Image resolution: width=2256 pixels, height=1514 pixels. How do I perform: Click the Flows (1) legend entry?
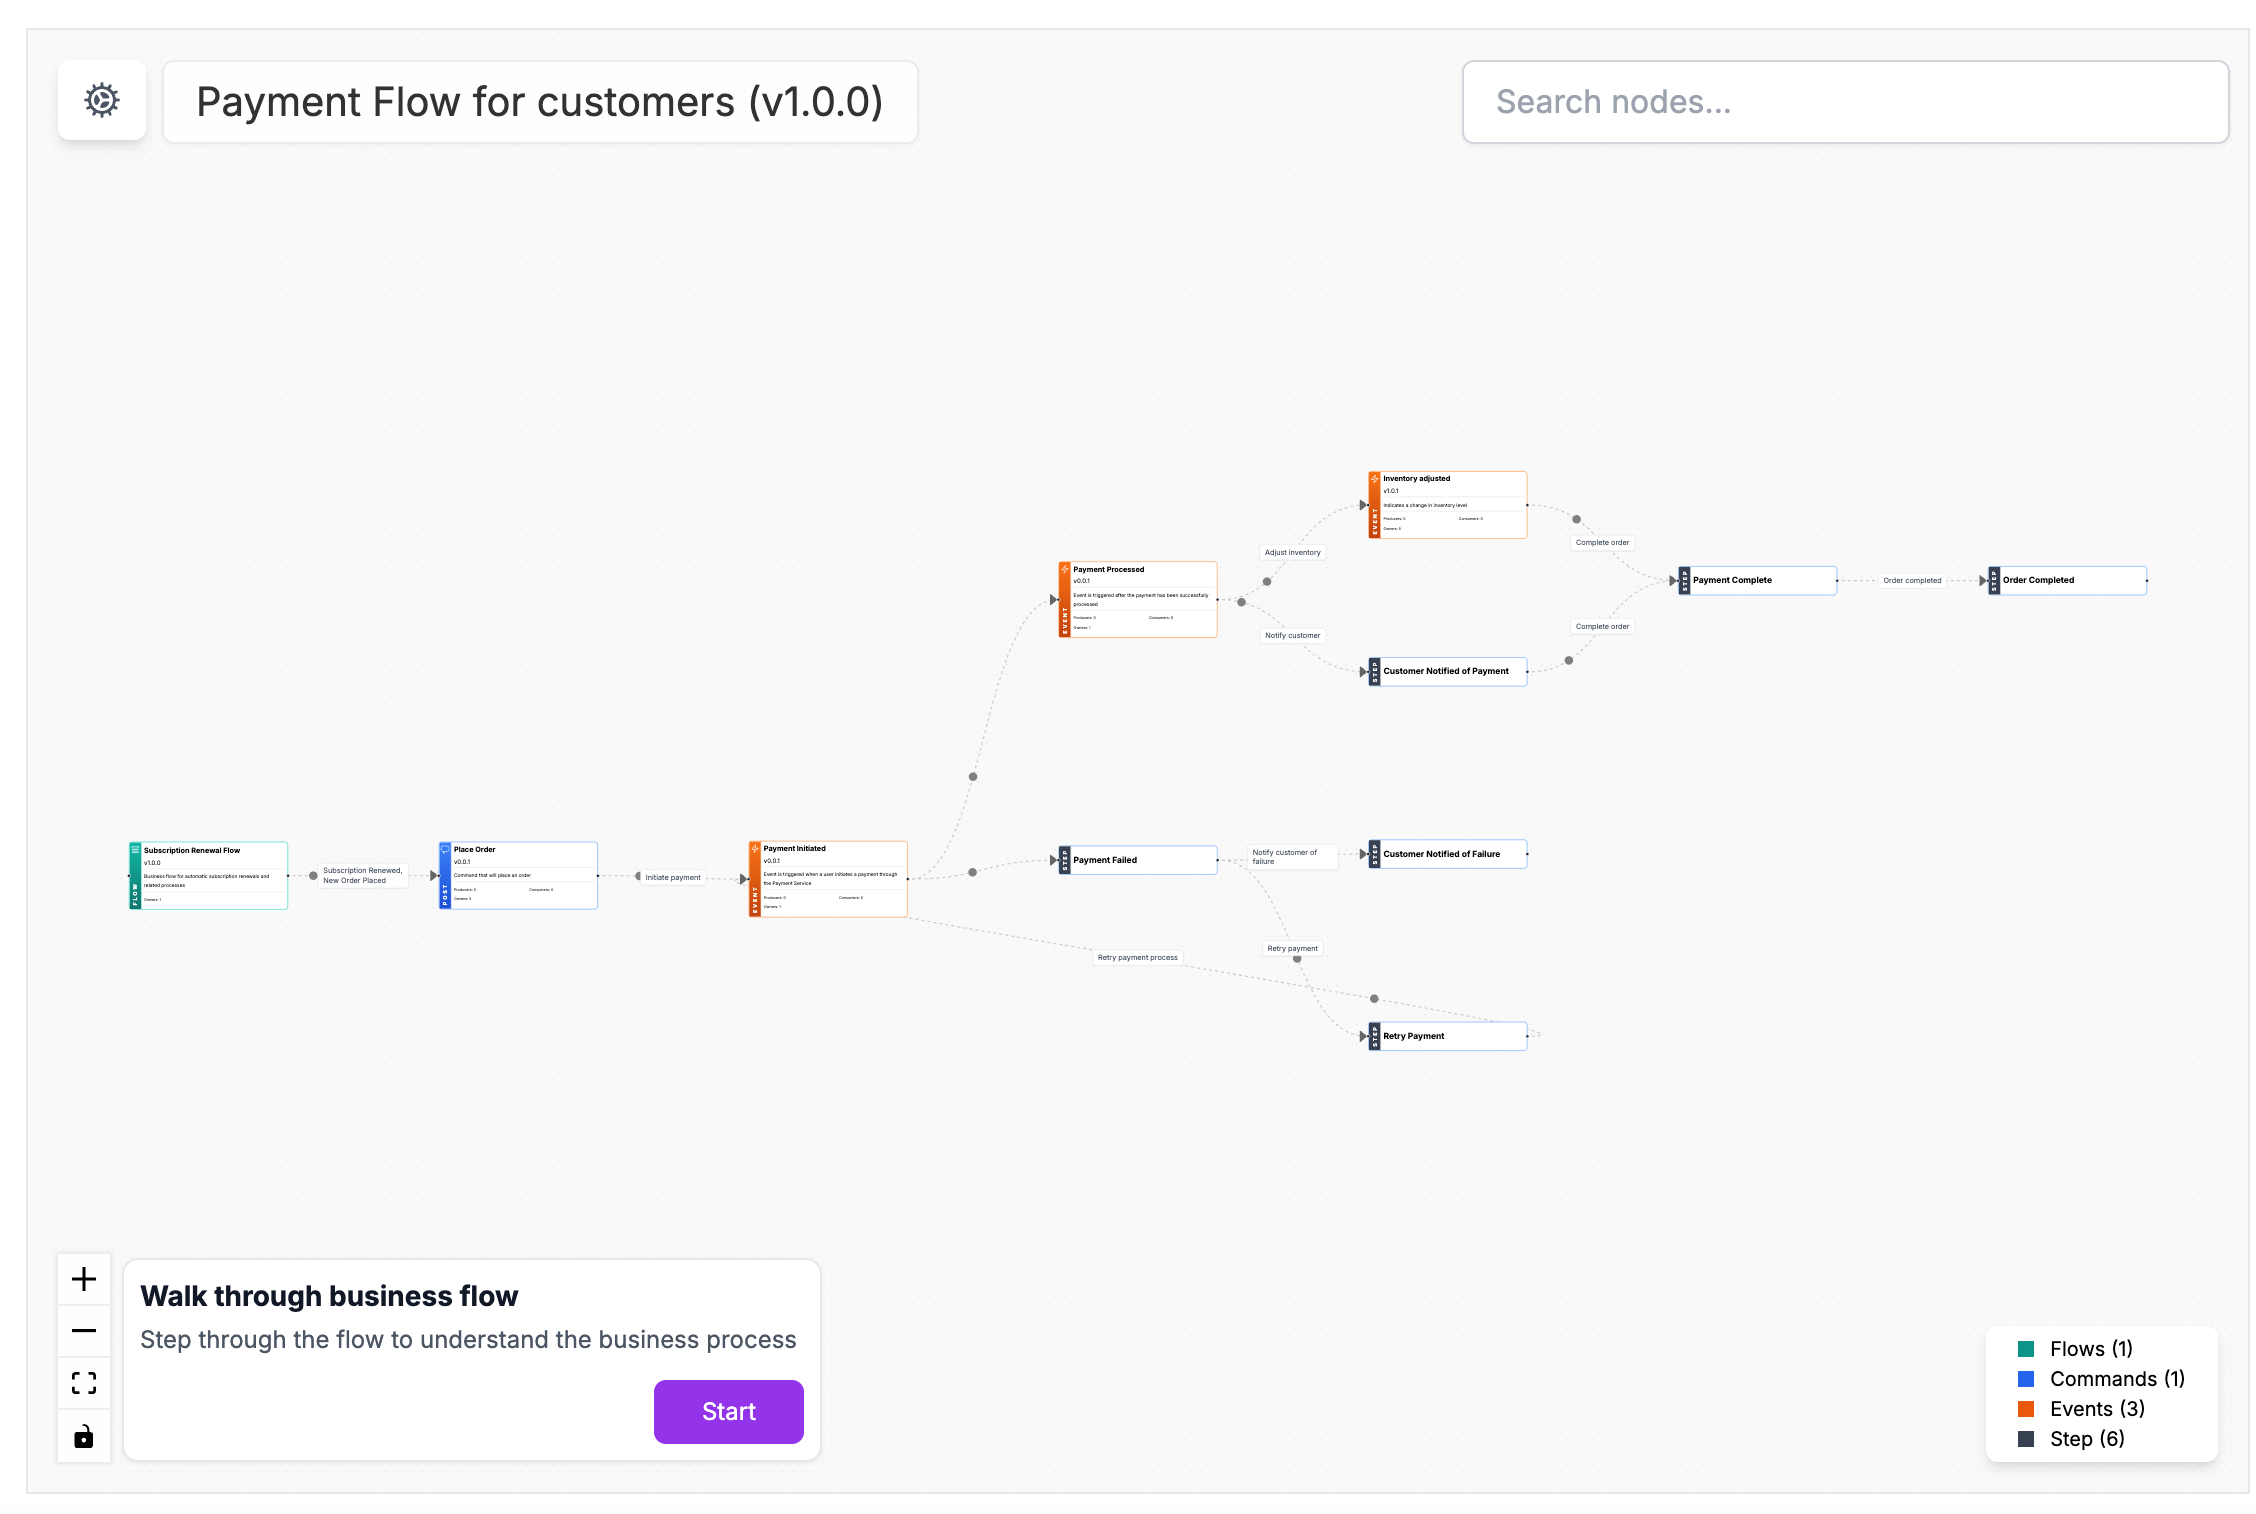tap(2091, 1348)
